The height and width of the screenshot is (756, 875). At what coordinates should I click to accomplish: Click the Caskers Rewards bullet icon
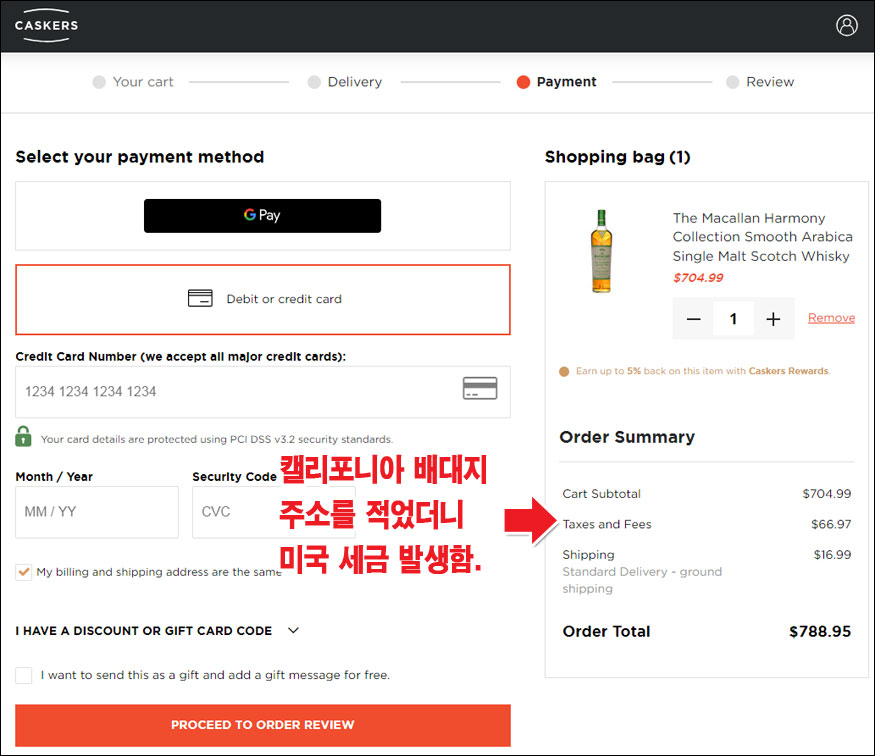coord(564,371)
